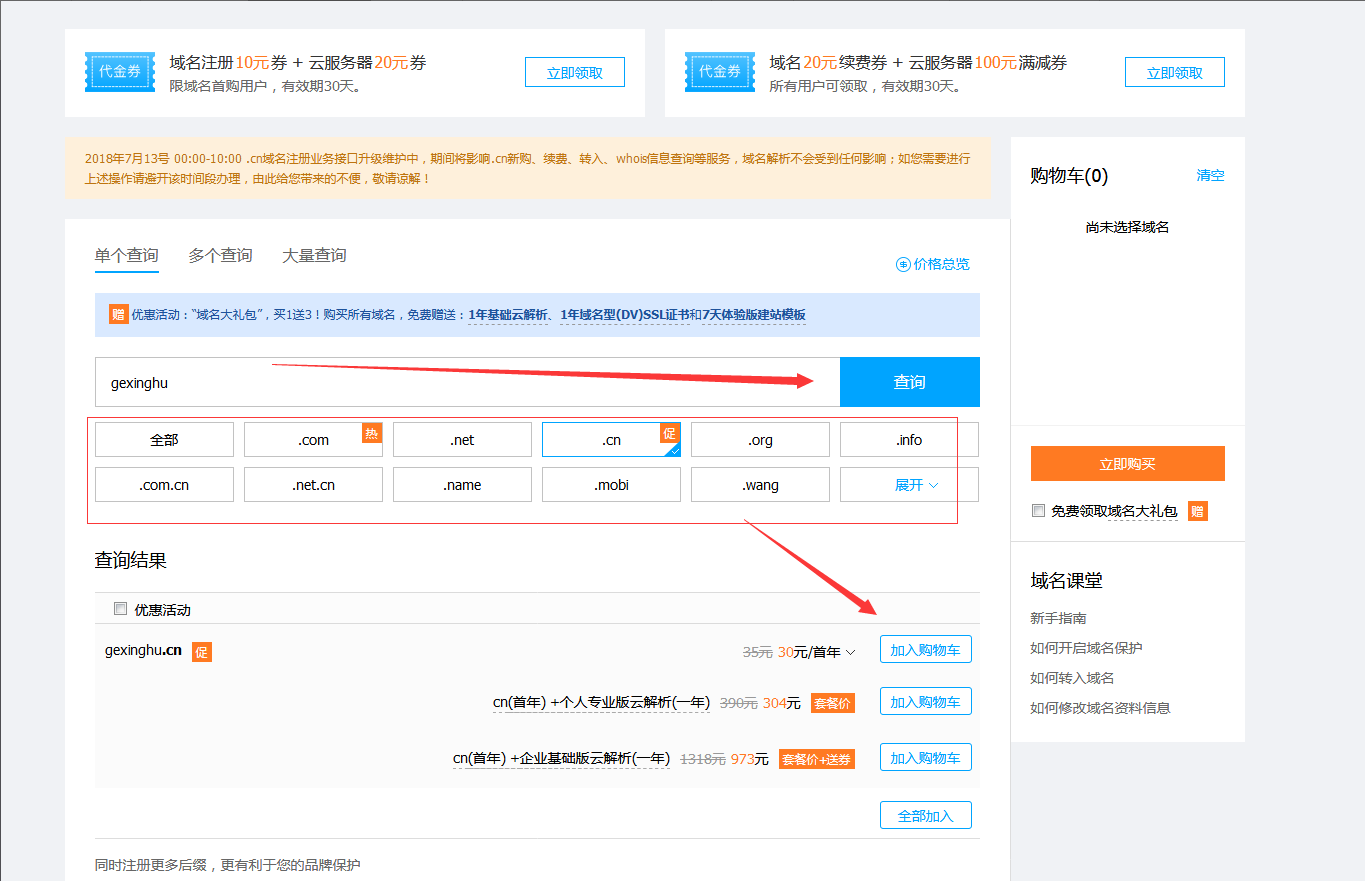Switch to the 多个查询 tab

point(220,255)
